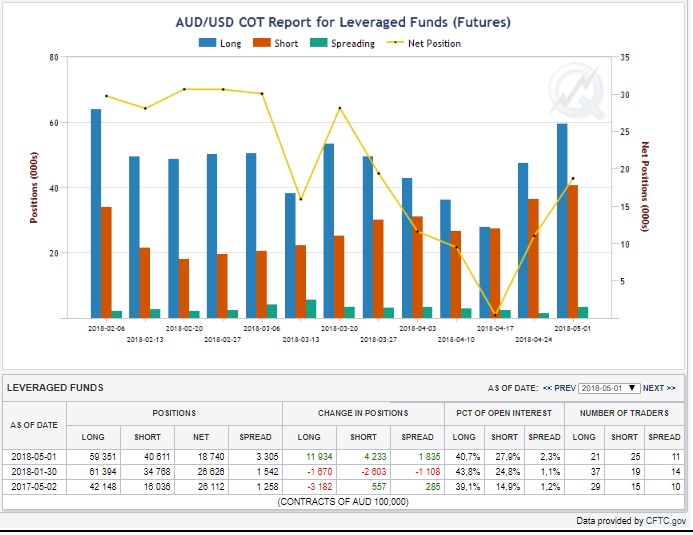Screen dimensions: 693x535
Task: Click the x-axis label 2018-03-06
Action: click(262, 328)
